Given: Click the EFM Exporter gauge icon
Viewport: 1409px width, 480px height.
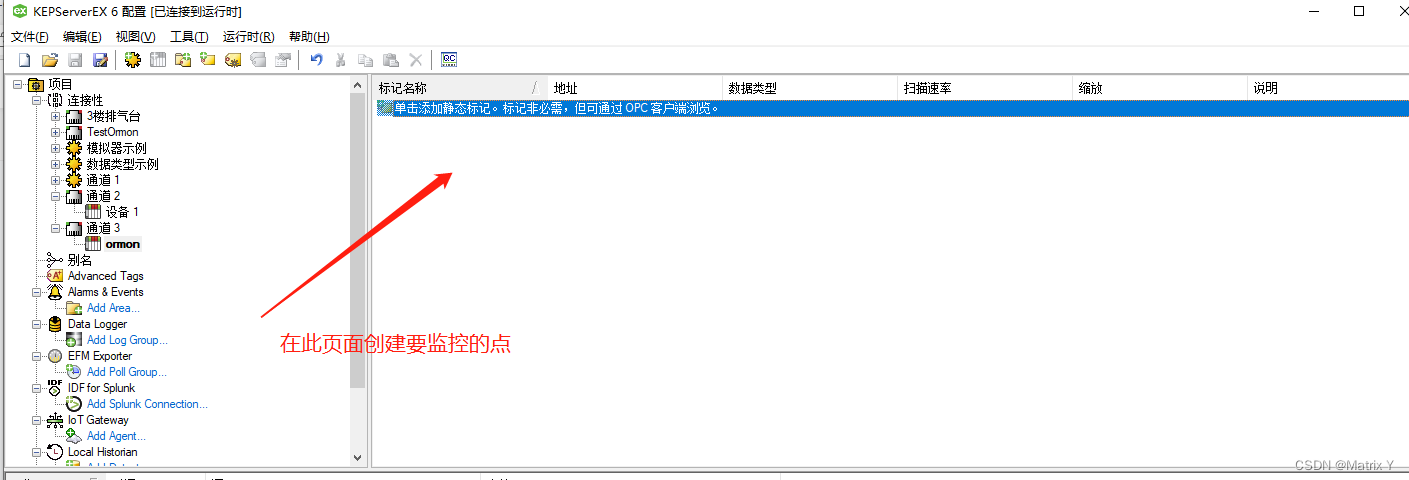Looking at the screenshot, I should click(x=55, y=356).
